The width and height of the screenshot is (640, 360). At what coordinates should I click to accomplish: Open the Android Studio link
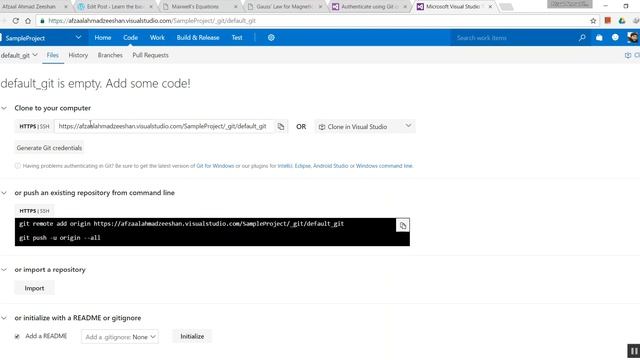tap(331, 166)
